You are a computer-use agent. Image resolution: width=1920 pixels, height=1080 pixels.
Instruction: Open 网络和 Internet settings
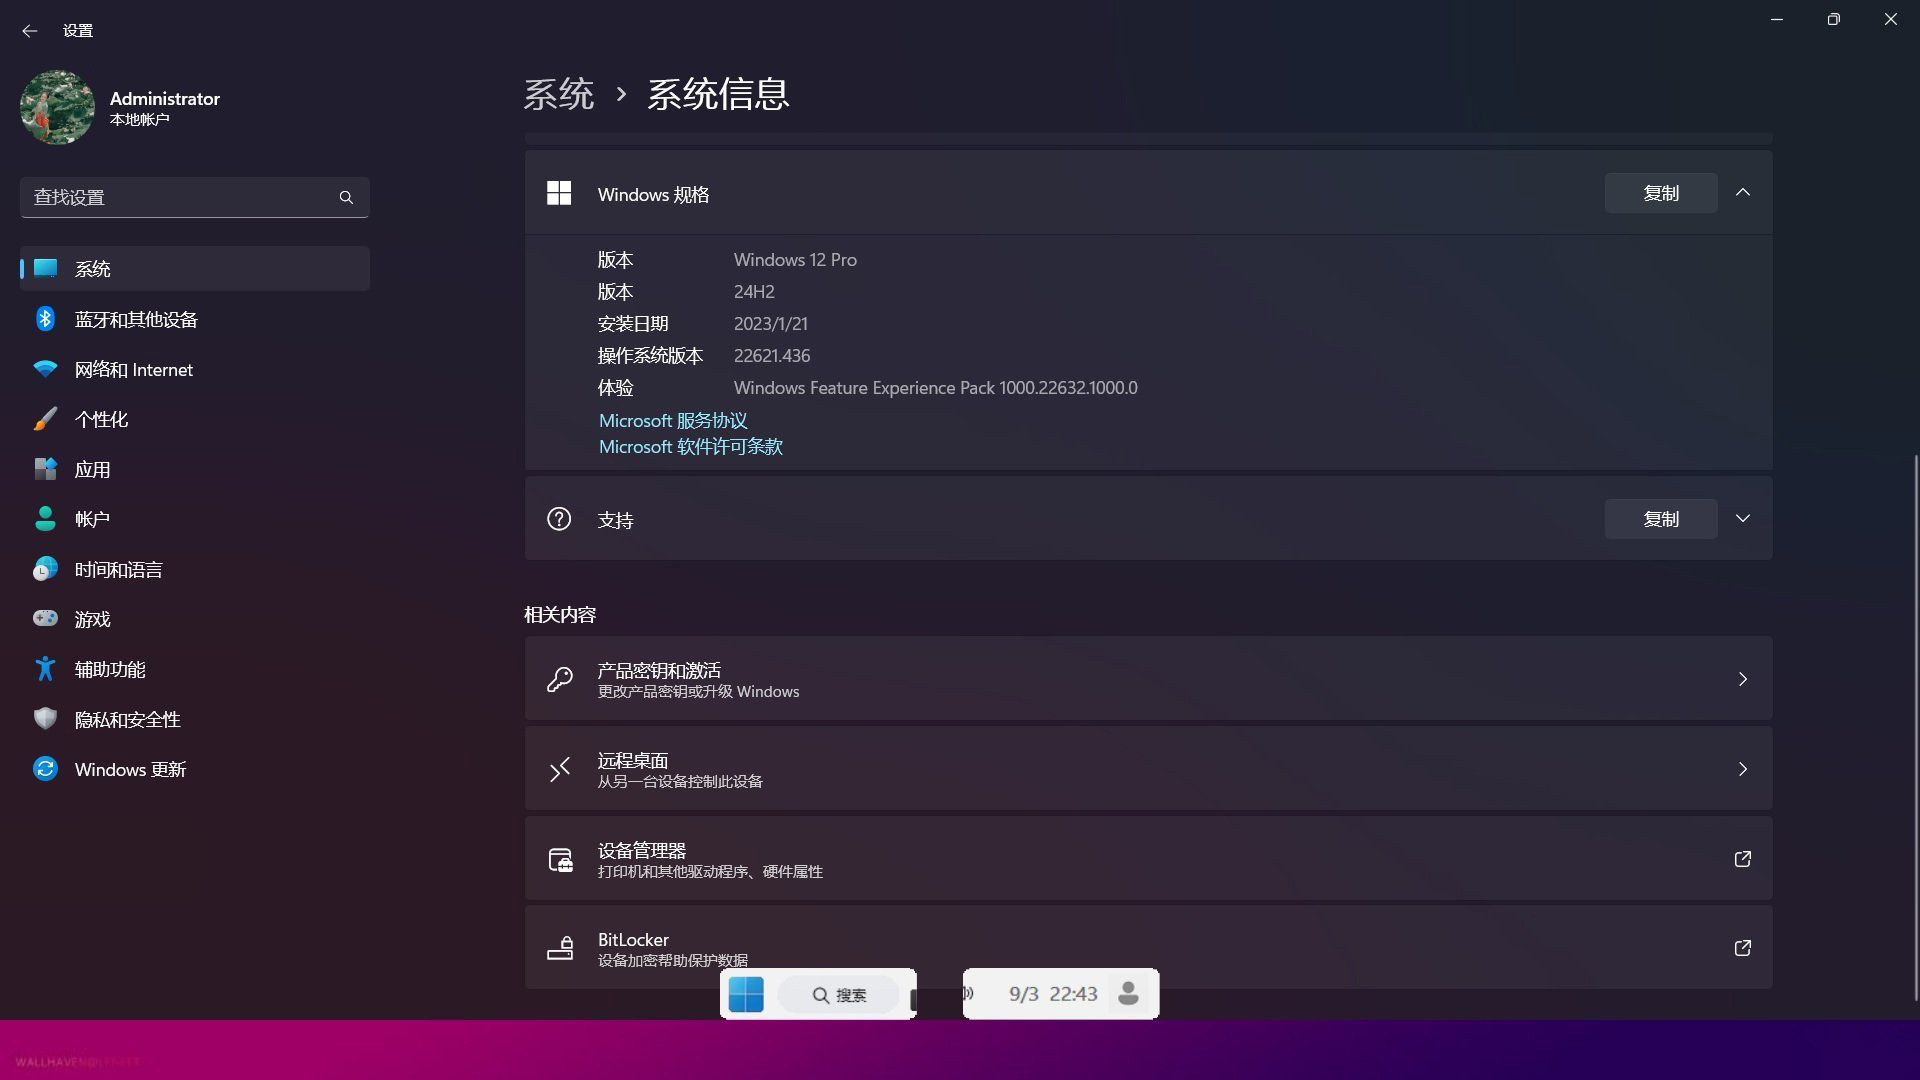pos(195,369)
